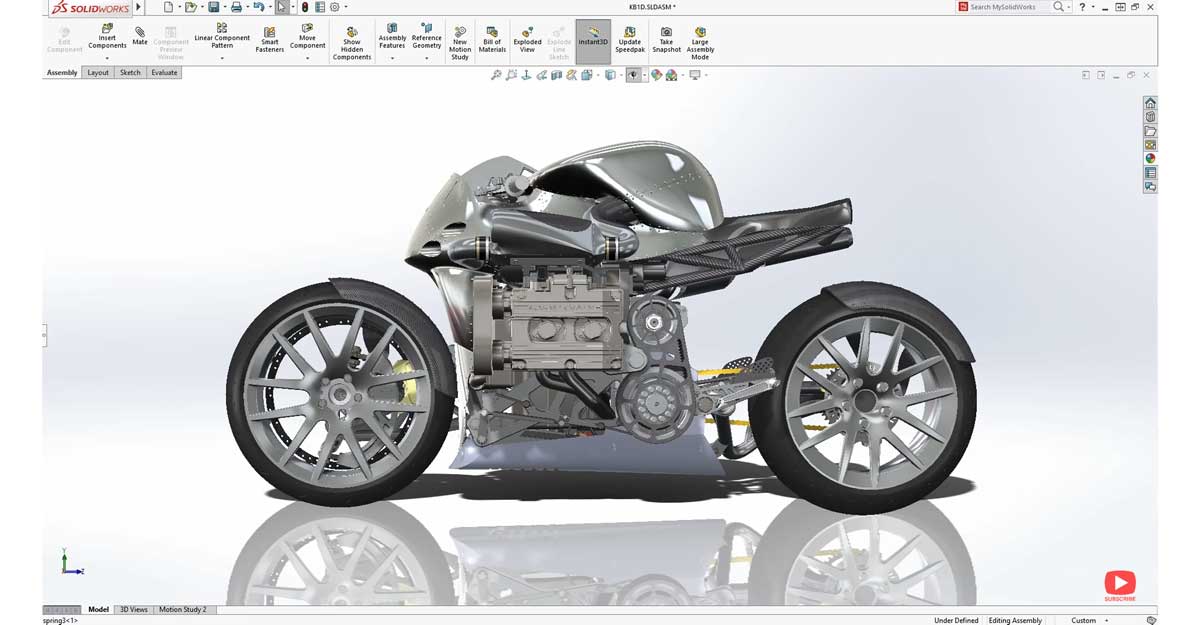Open the Smart Fasteners tool
This screenshot has width=1200, height=625.
(x=270, y=39)
